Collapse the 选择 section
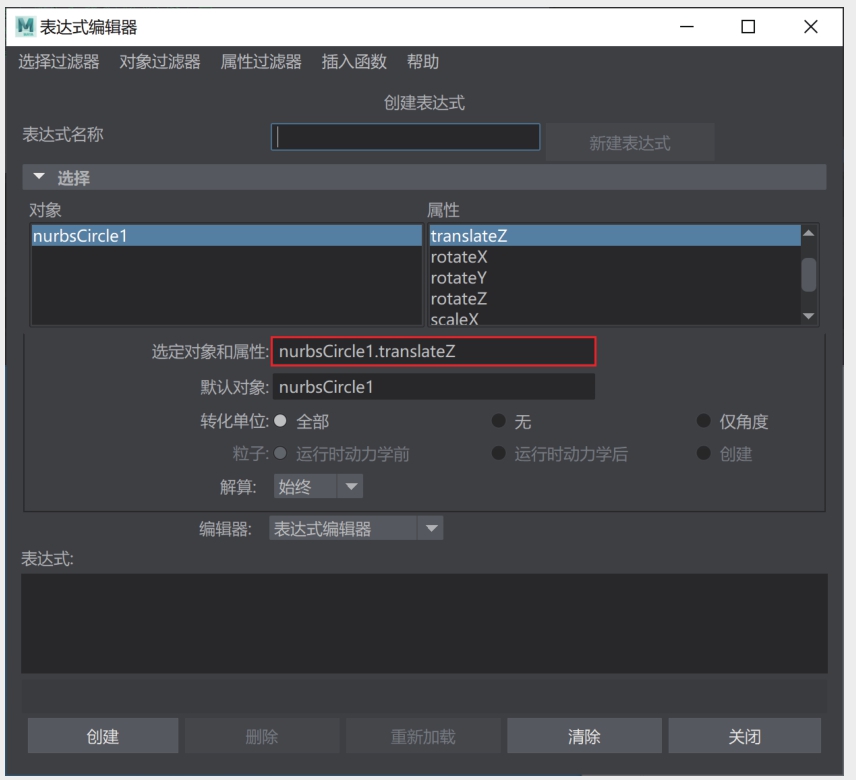856x780 pixels. coord(40,178)
